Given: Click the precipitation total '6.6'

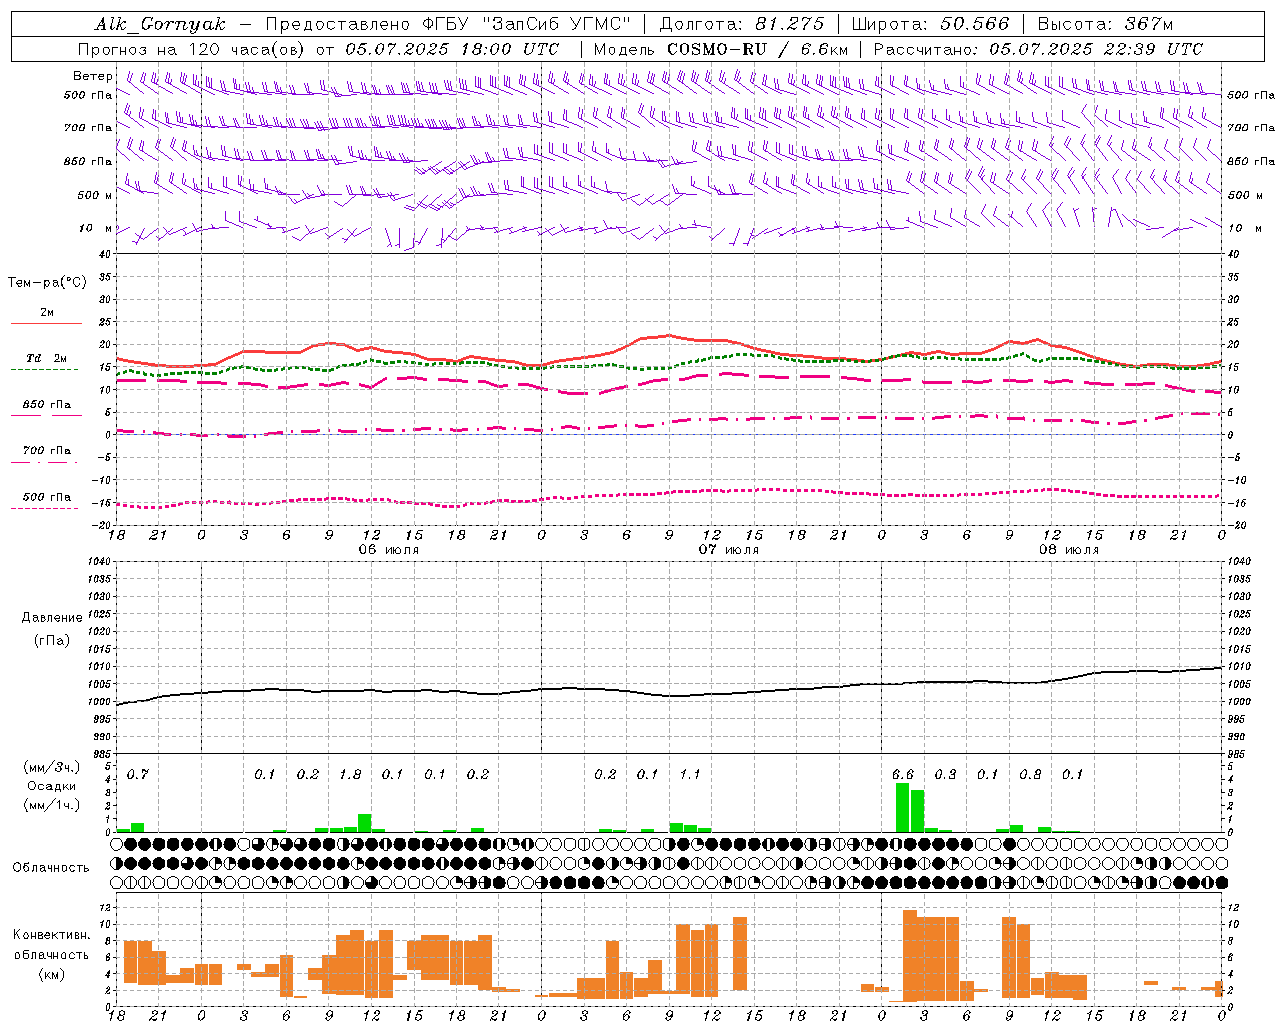Looking at the screenshot, I should point(903,775).
